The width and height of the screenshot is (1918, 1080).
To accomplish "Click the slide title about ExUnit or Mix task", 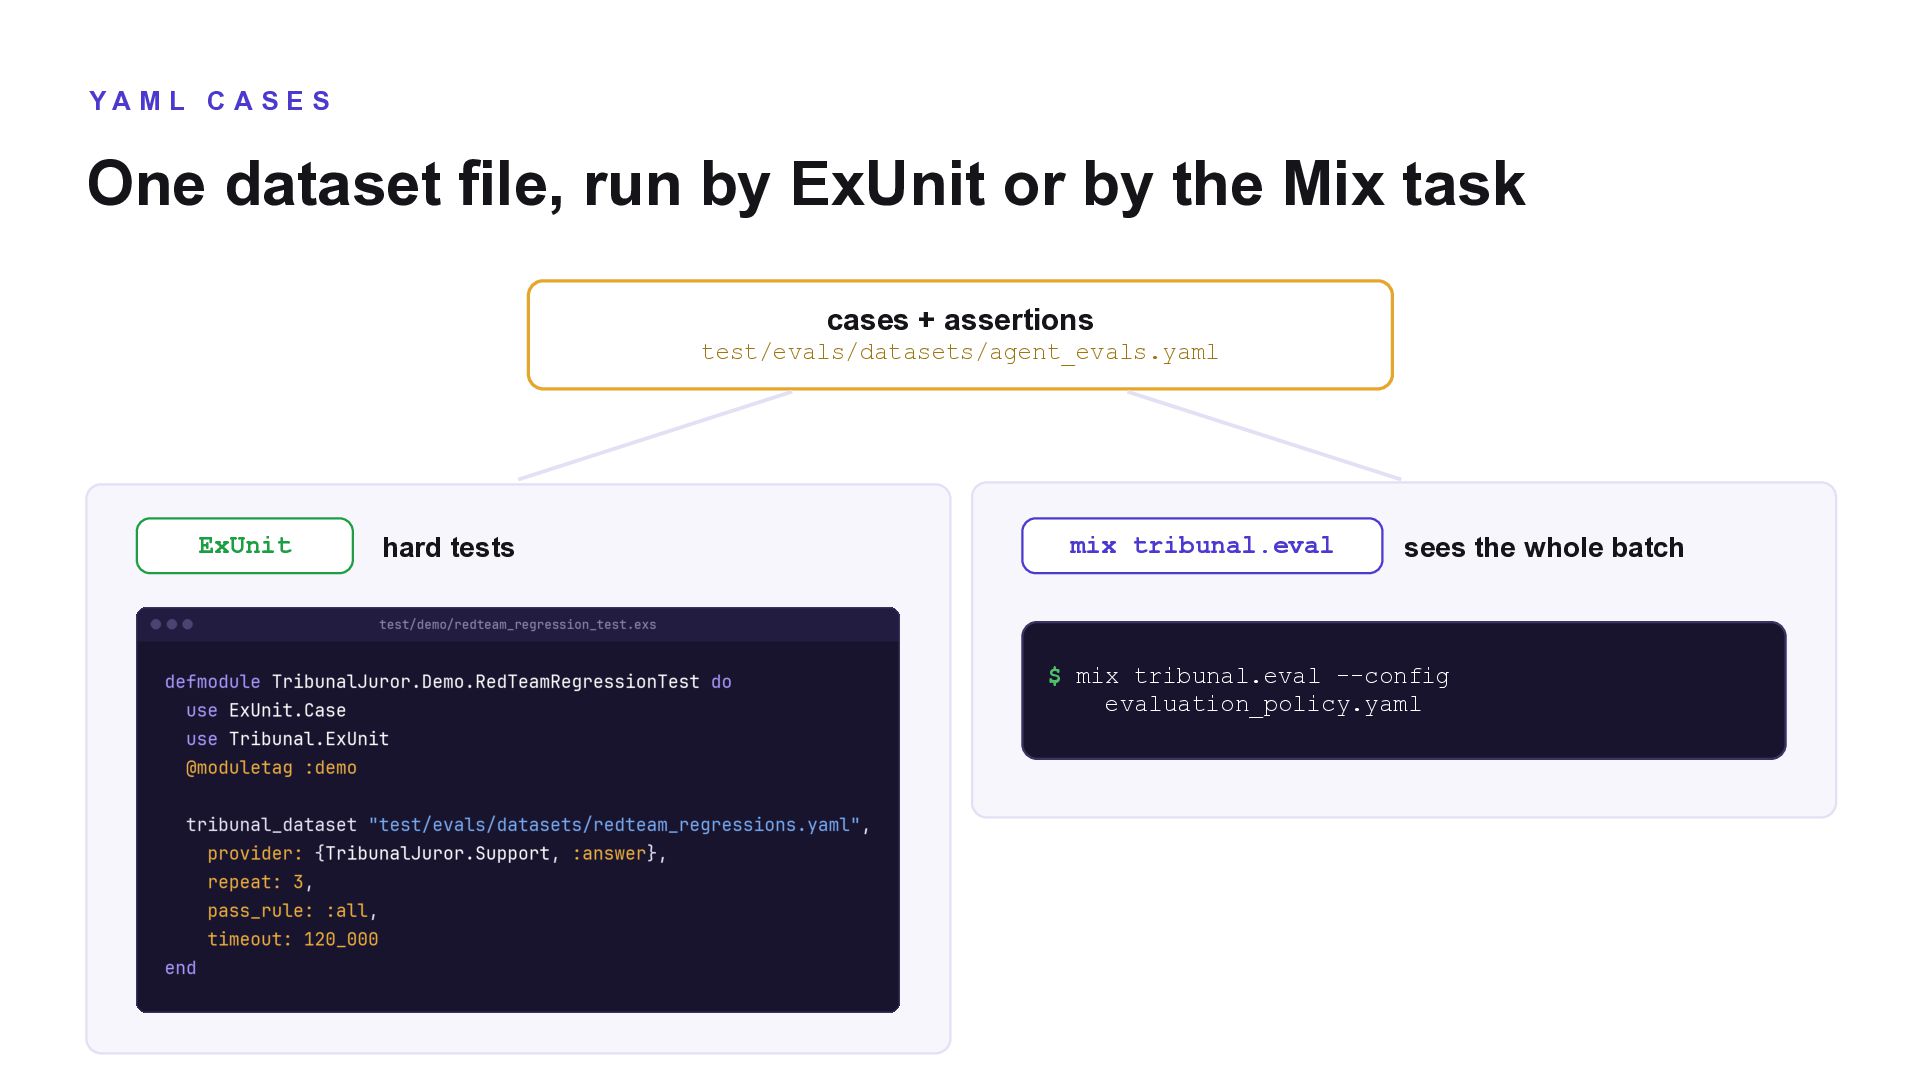I will click(x=806, y=184).
